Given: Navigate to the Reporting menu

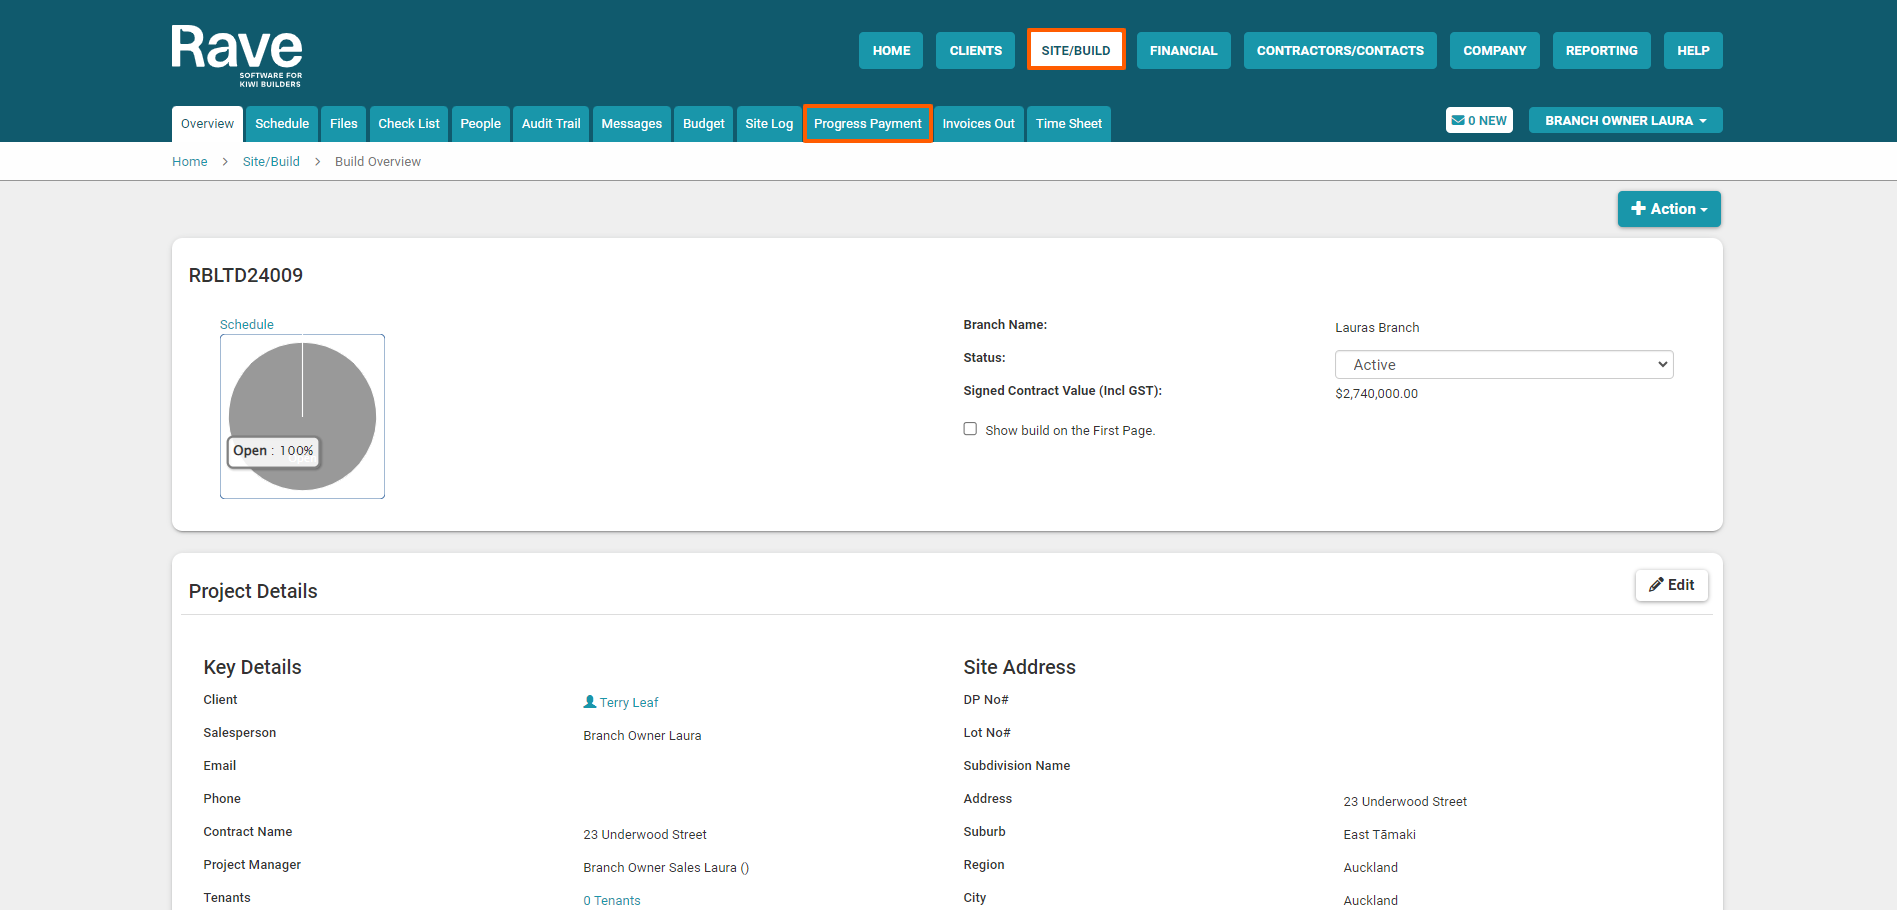Looking at the screenshot, I should [x=1601, y=51].
